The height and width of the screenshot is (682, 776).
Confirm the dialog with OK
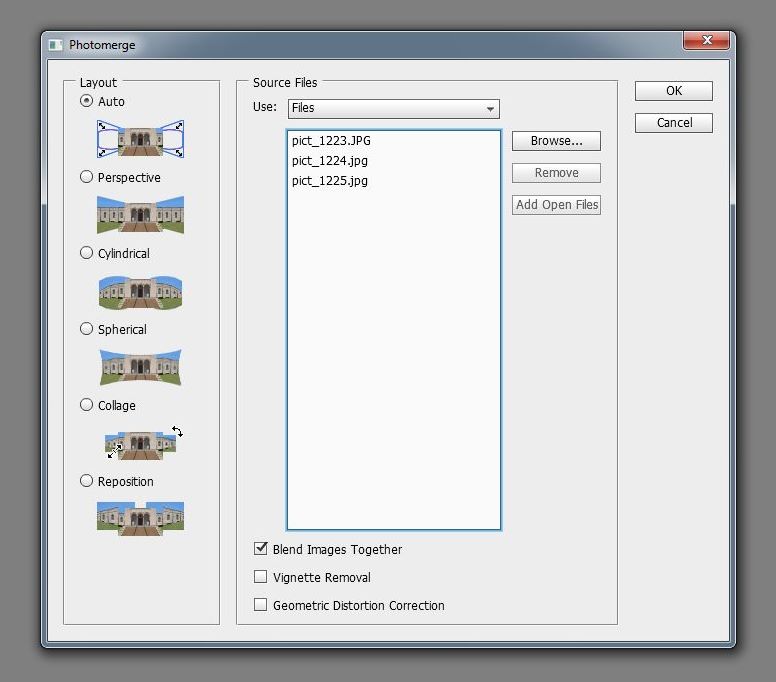pos(674,91)
